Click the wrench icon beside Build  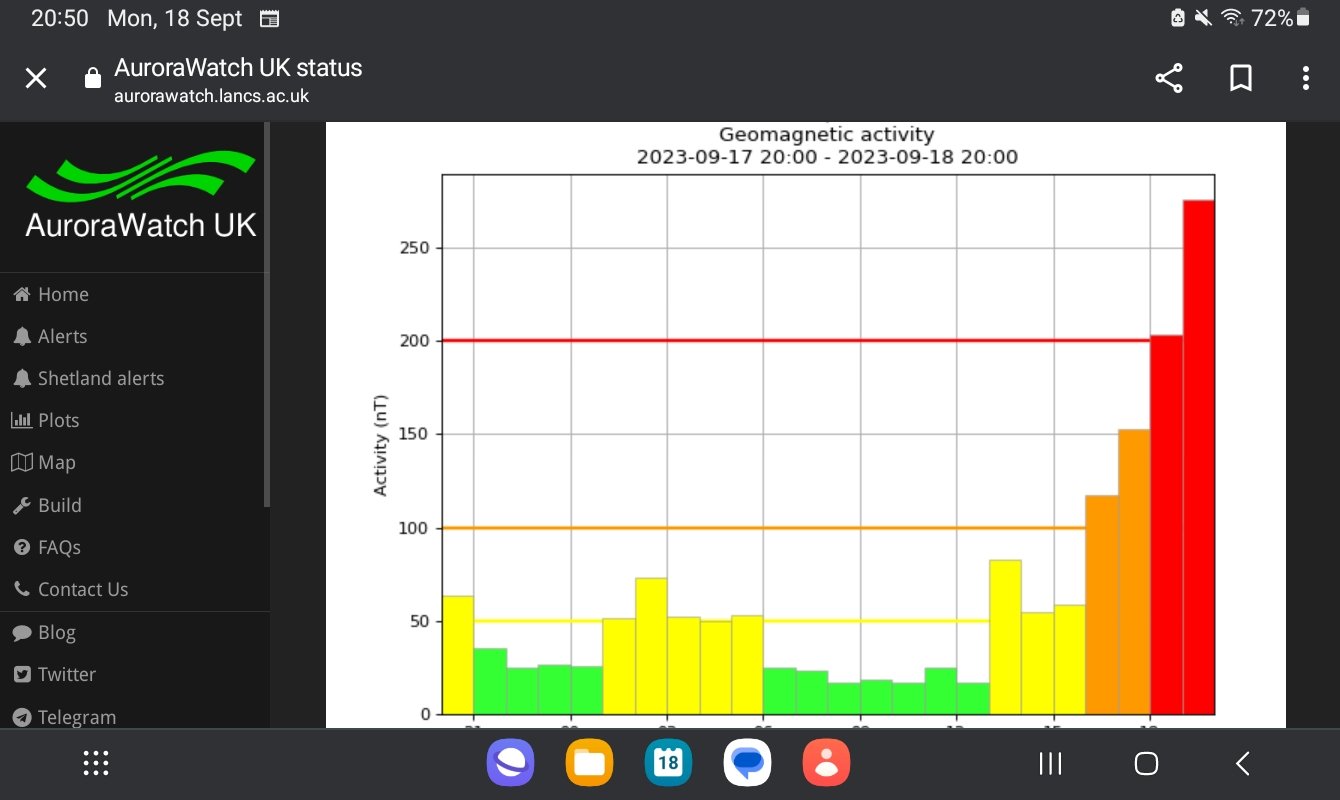tap(21, 505)
